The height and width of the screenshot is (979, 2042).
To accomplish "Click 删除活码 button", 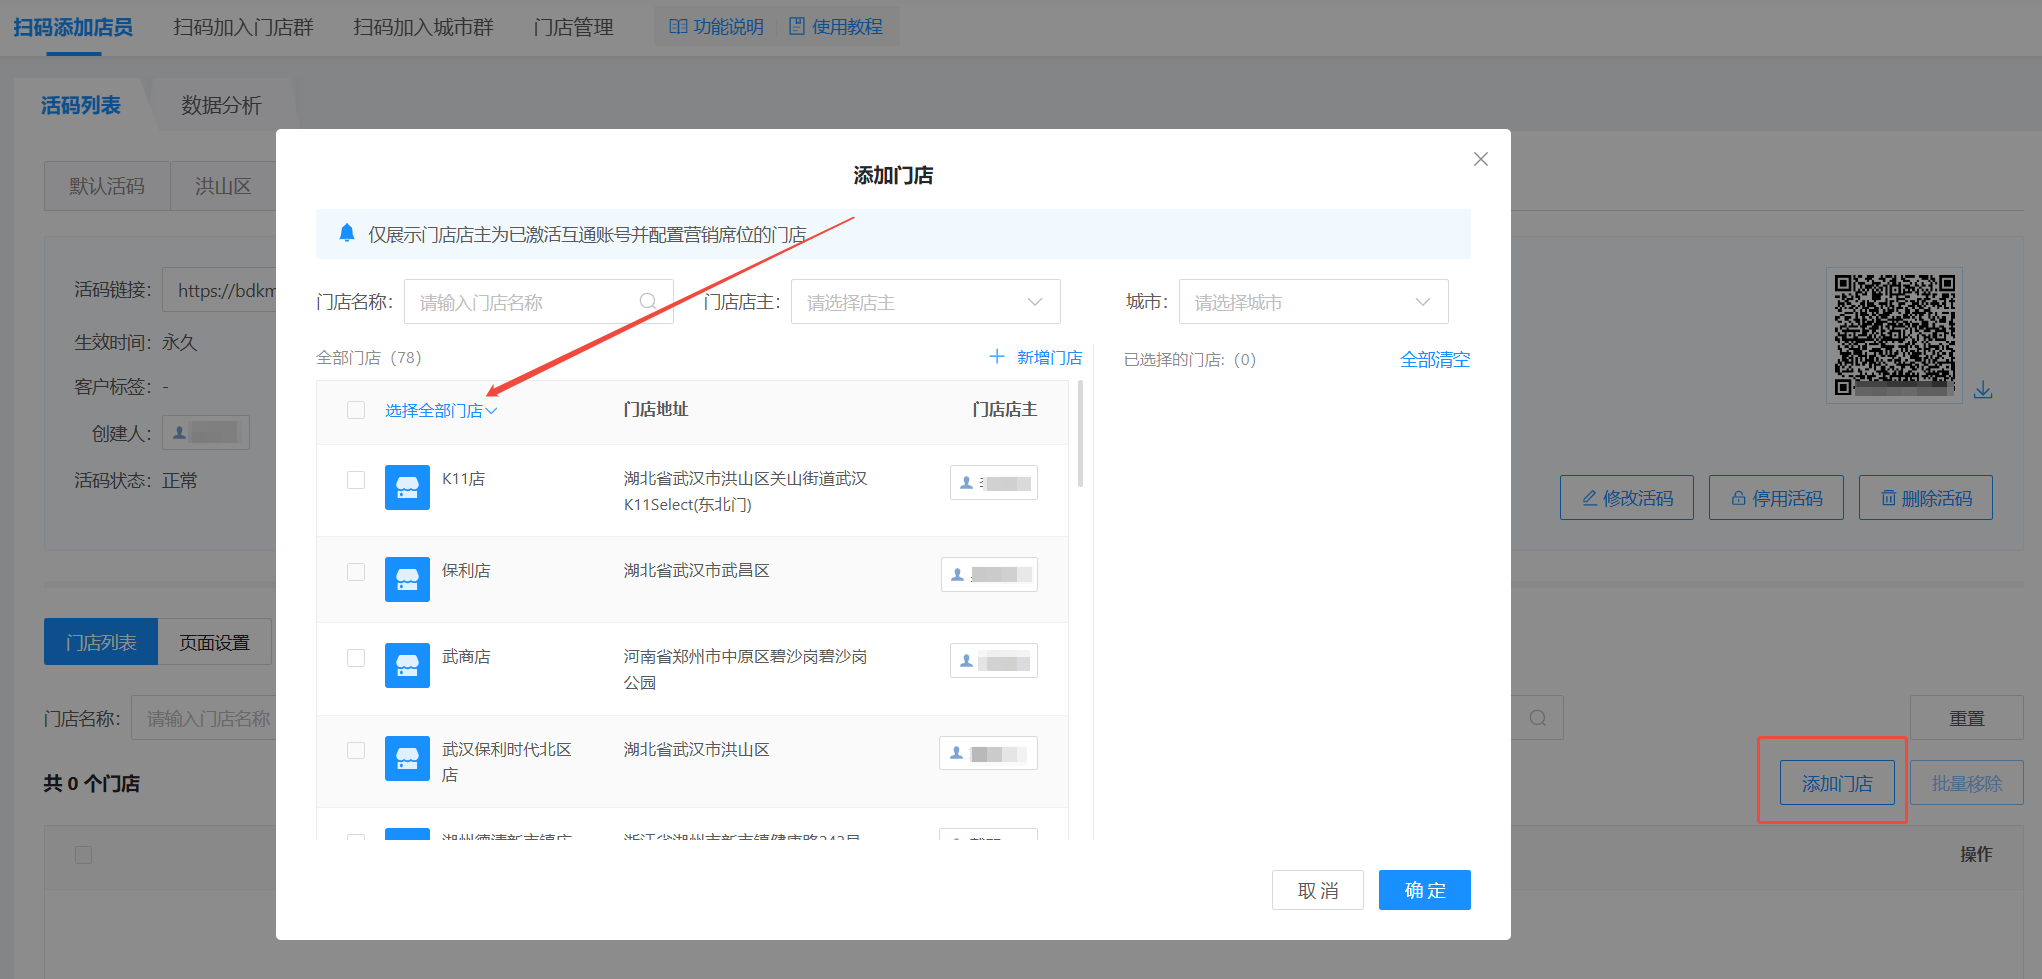I will click(x=1926, y=497).
